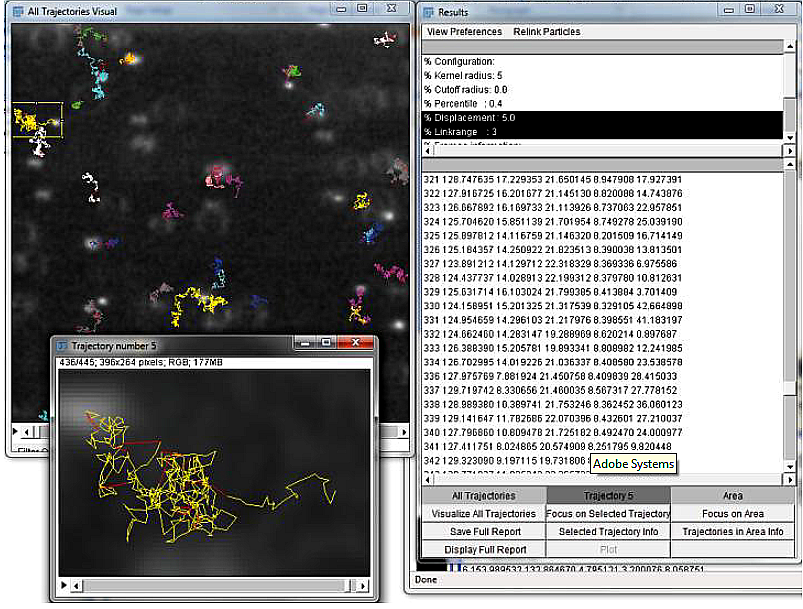Image resolution: width=803 pixels, height=609 pixels.
Task: Click Trajectory number 5 window icon
Action: tap(62, 345)
